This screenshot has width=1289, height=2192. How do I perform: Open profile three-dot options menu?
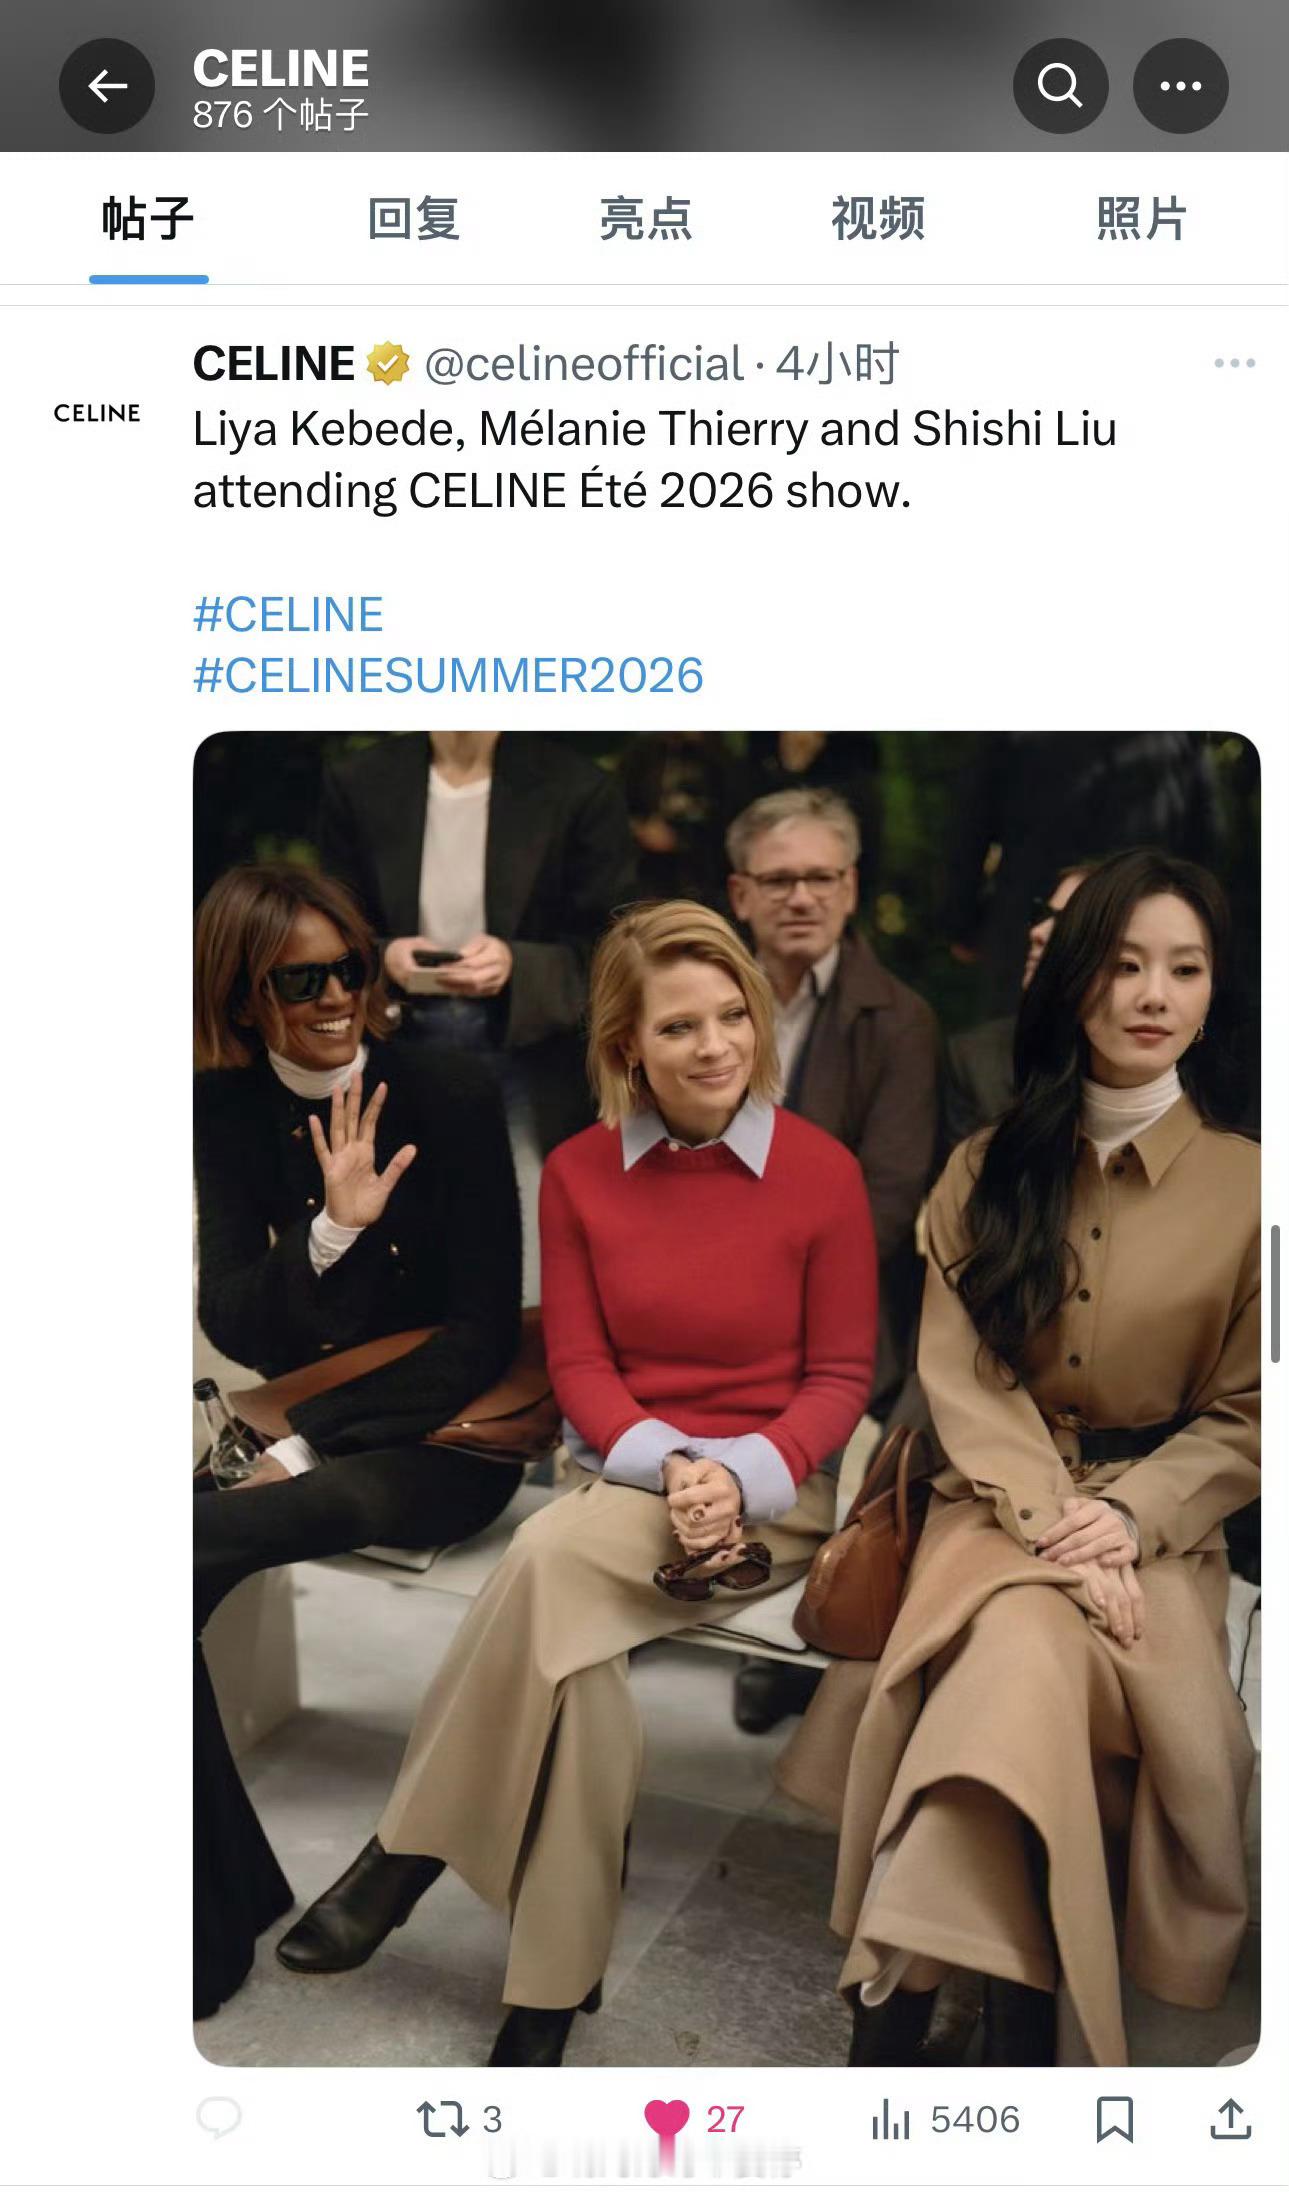(1181, 86)
